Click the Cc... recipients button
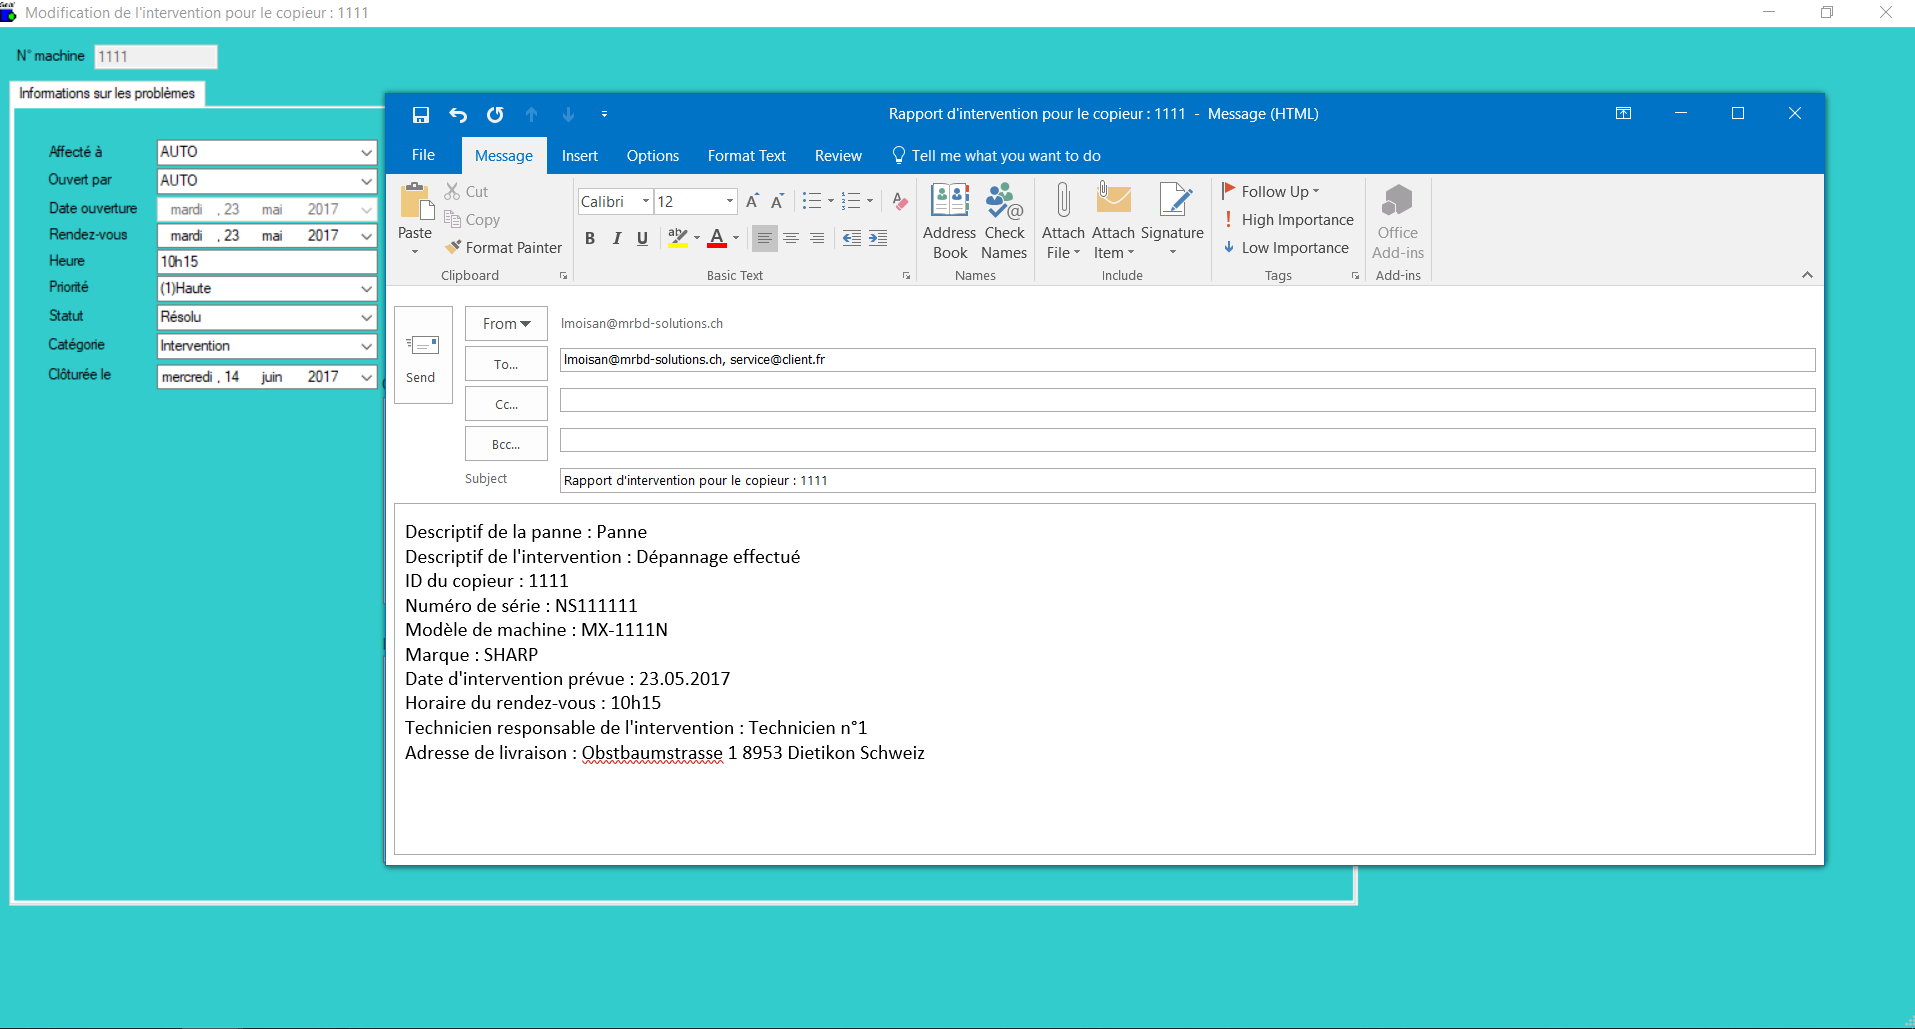Screen dimensions: 1915x1029 (506, 404)
